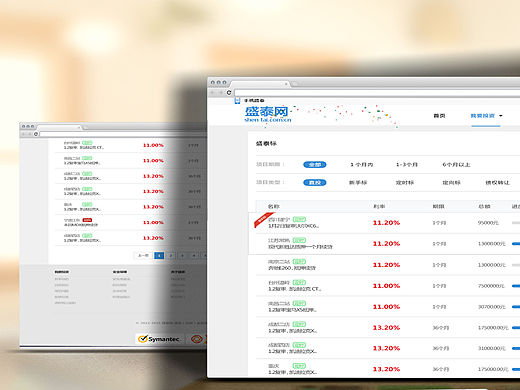Click the red circular badge beside Symantec

[x=197, y=339]
